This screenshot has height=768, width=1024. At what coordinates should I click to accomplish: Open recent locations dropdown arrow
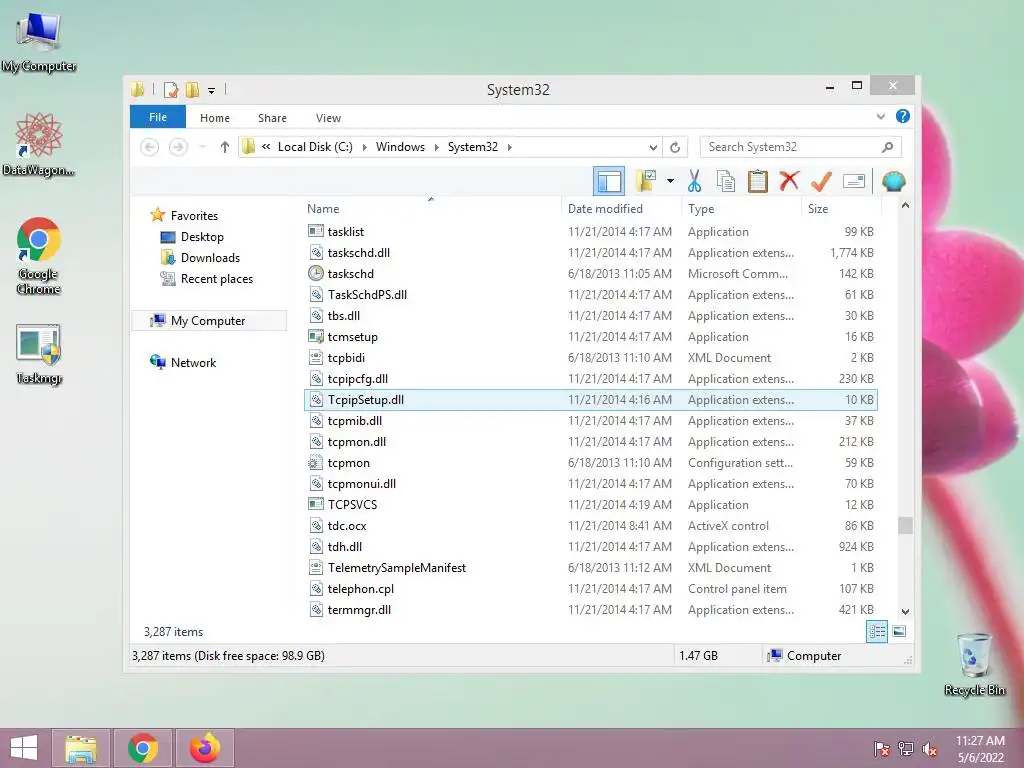point(202,147)
